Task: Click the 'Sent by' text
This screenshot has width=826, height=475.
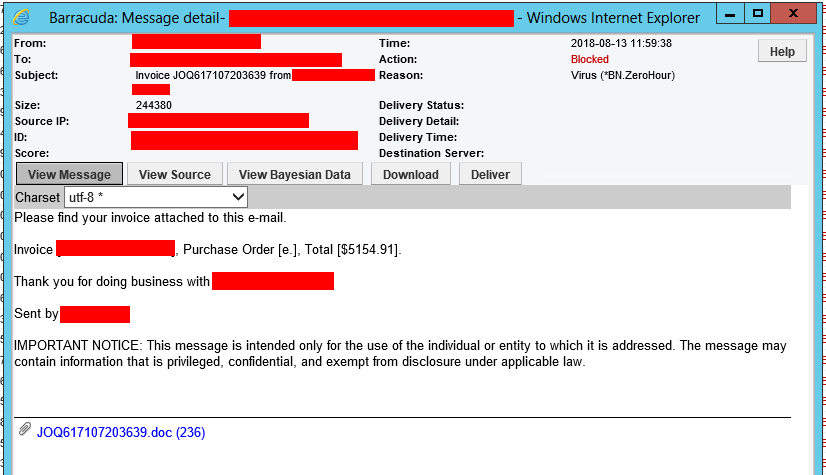Action: click(36, 313)
